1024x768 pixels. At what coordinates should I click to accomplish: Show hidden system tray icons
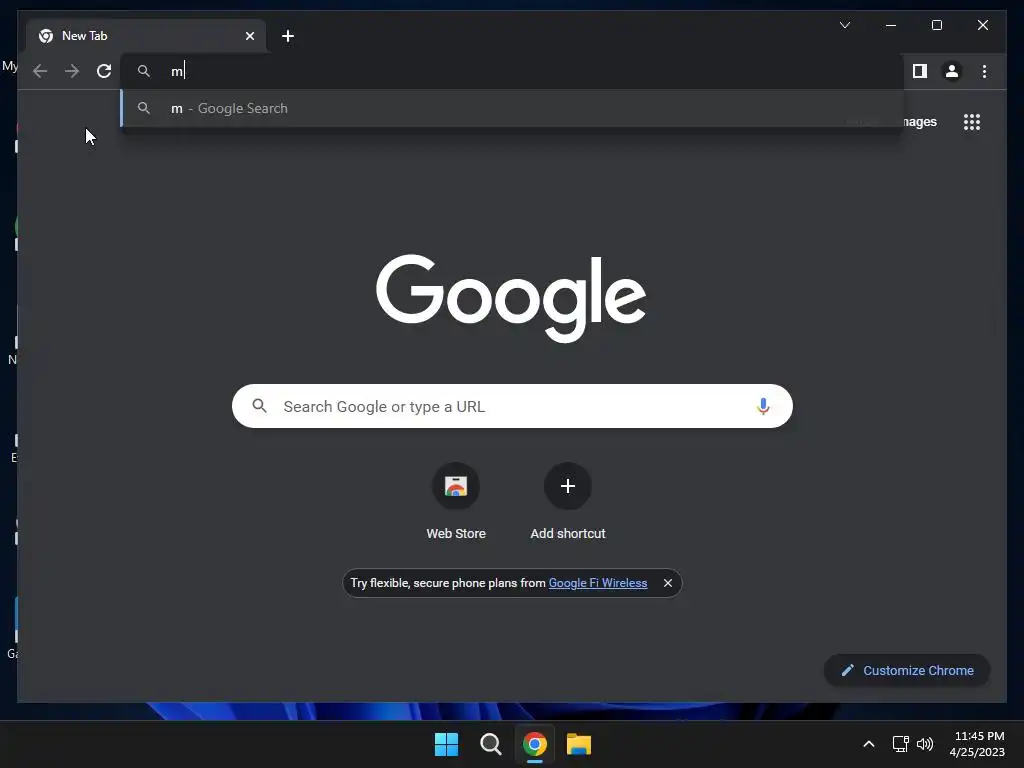[869, 744]
